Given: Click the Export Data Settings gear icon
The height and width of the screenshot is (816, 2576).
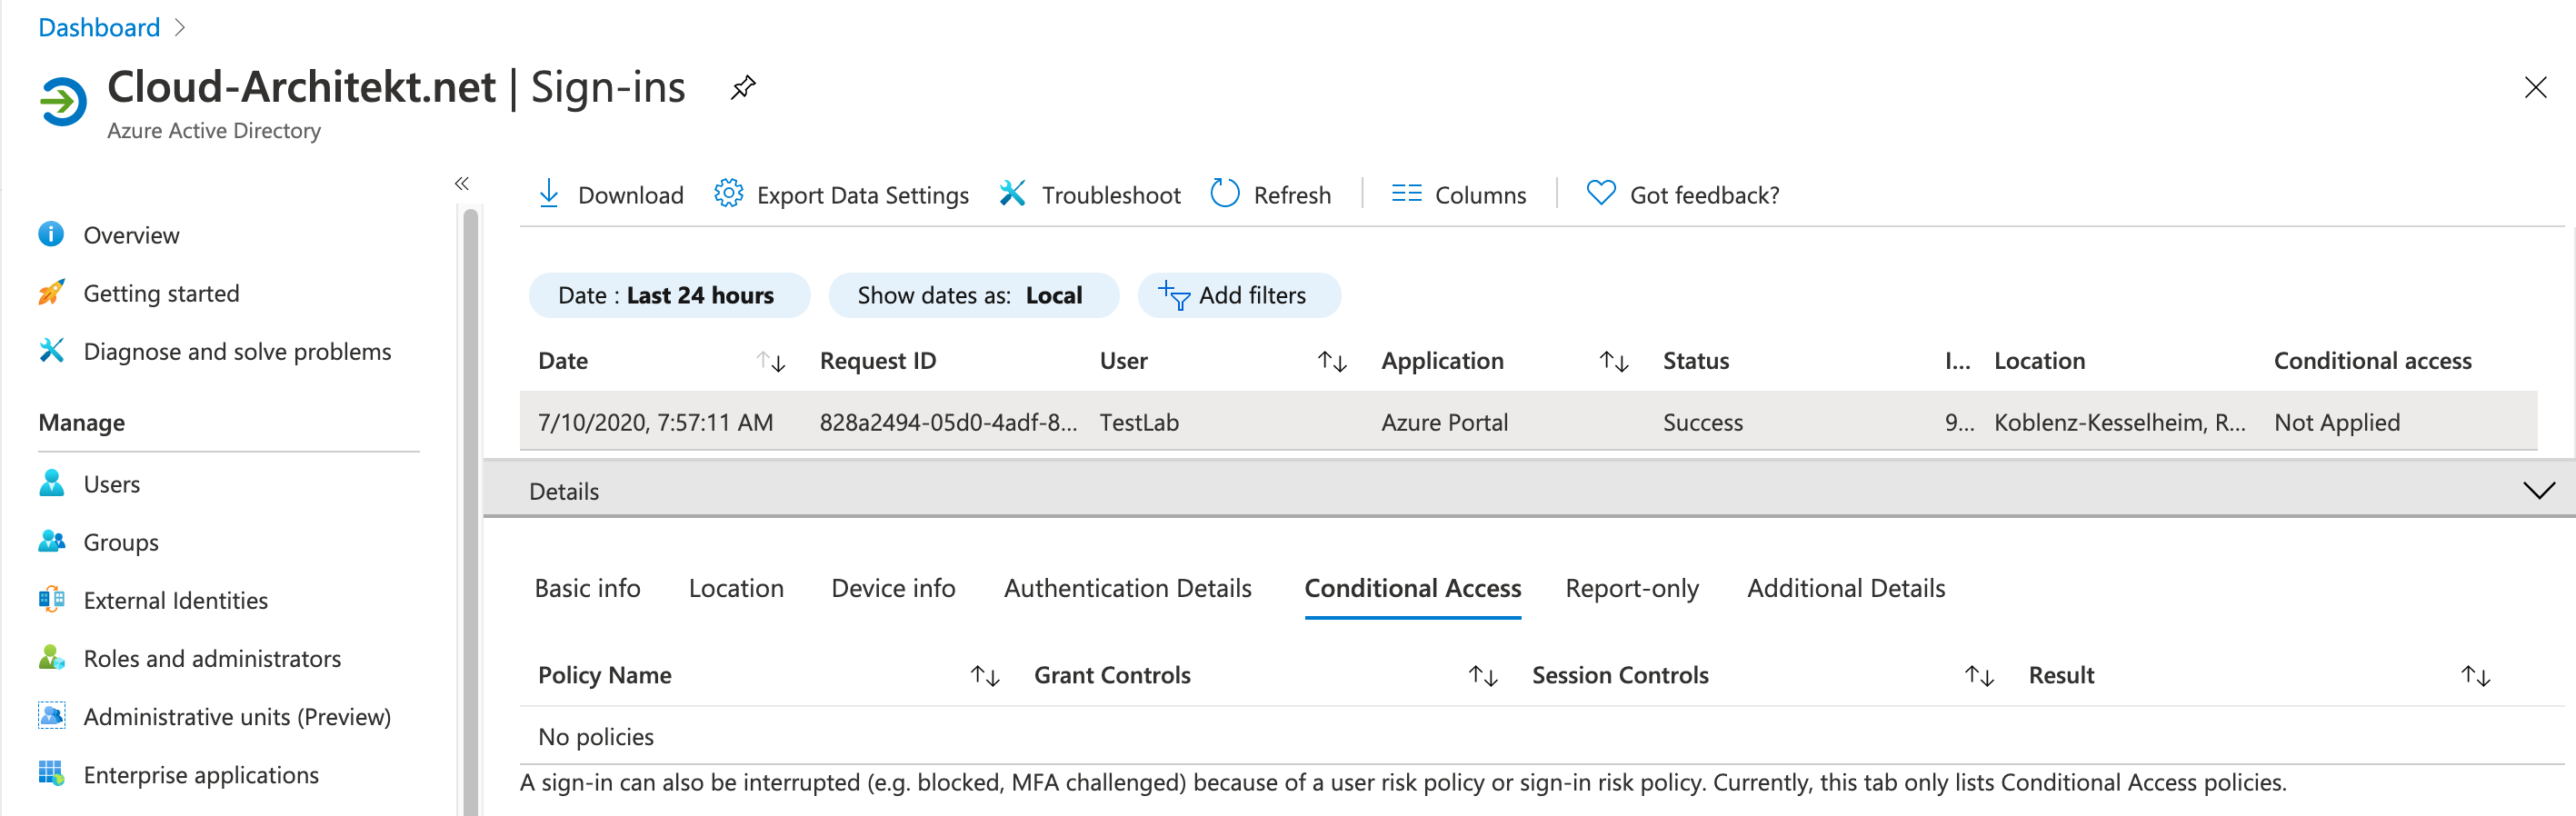Looking at the screenshot, I should click(728, 193).
